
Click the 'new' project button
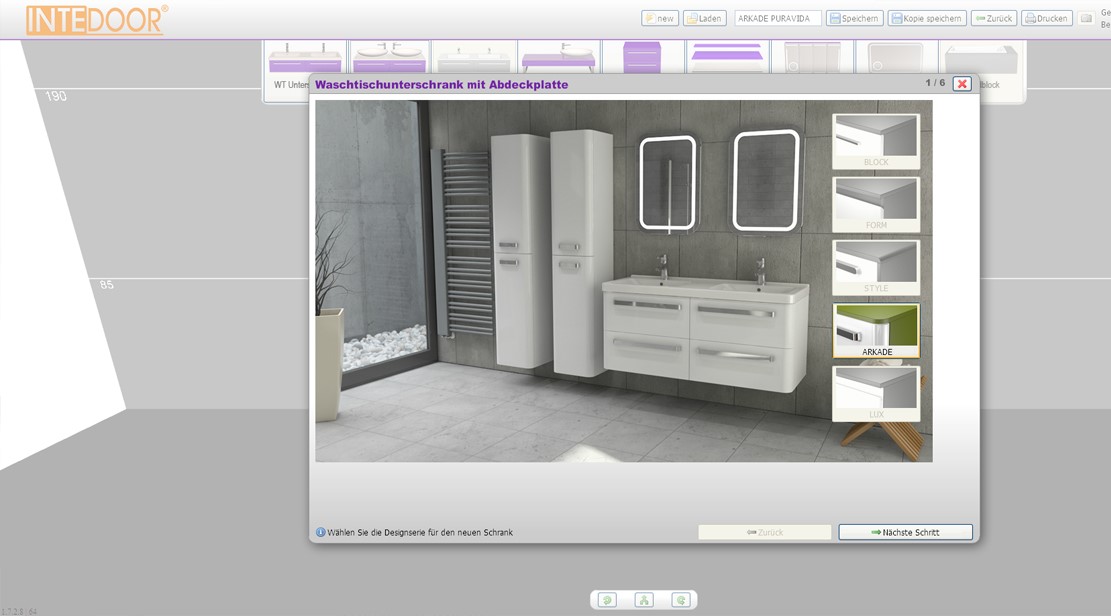[660, 18]
